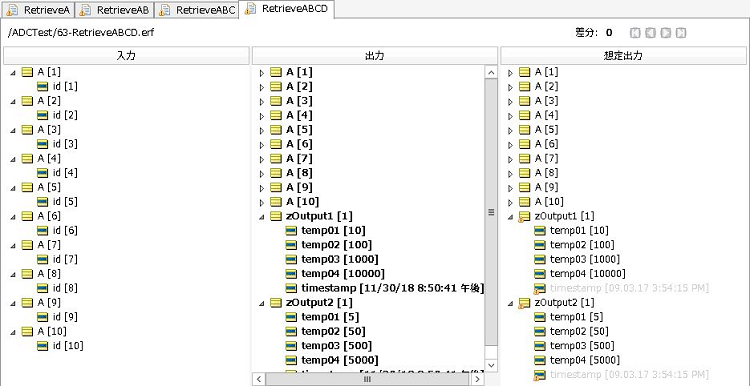This screenshot has height=386, width=750.
Task: Select temp02 [100] row in 想定出力
Action: [x=574, y=245]
